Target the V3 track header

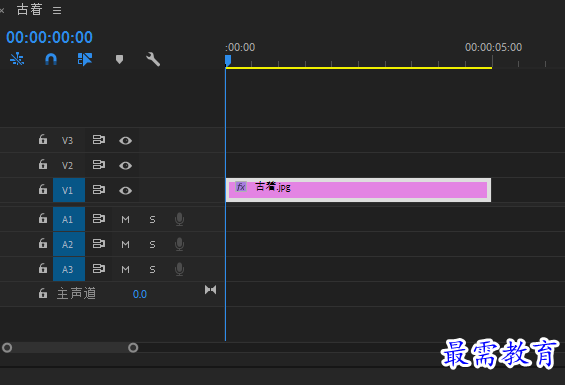pos(67,140)
